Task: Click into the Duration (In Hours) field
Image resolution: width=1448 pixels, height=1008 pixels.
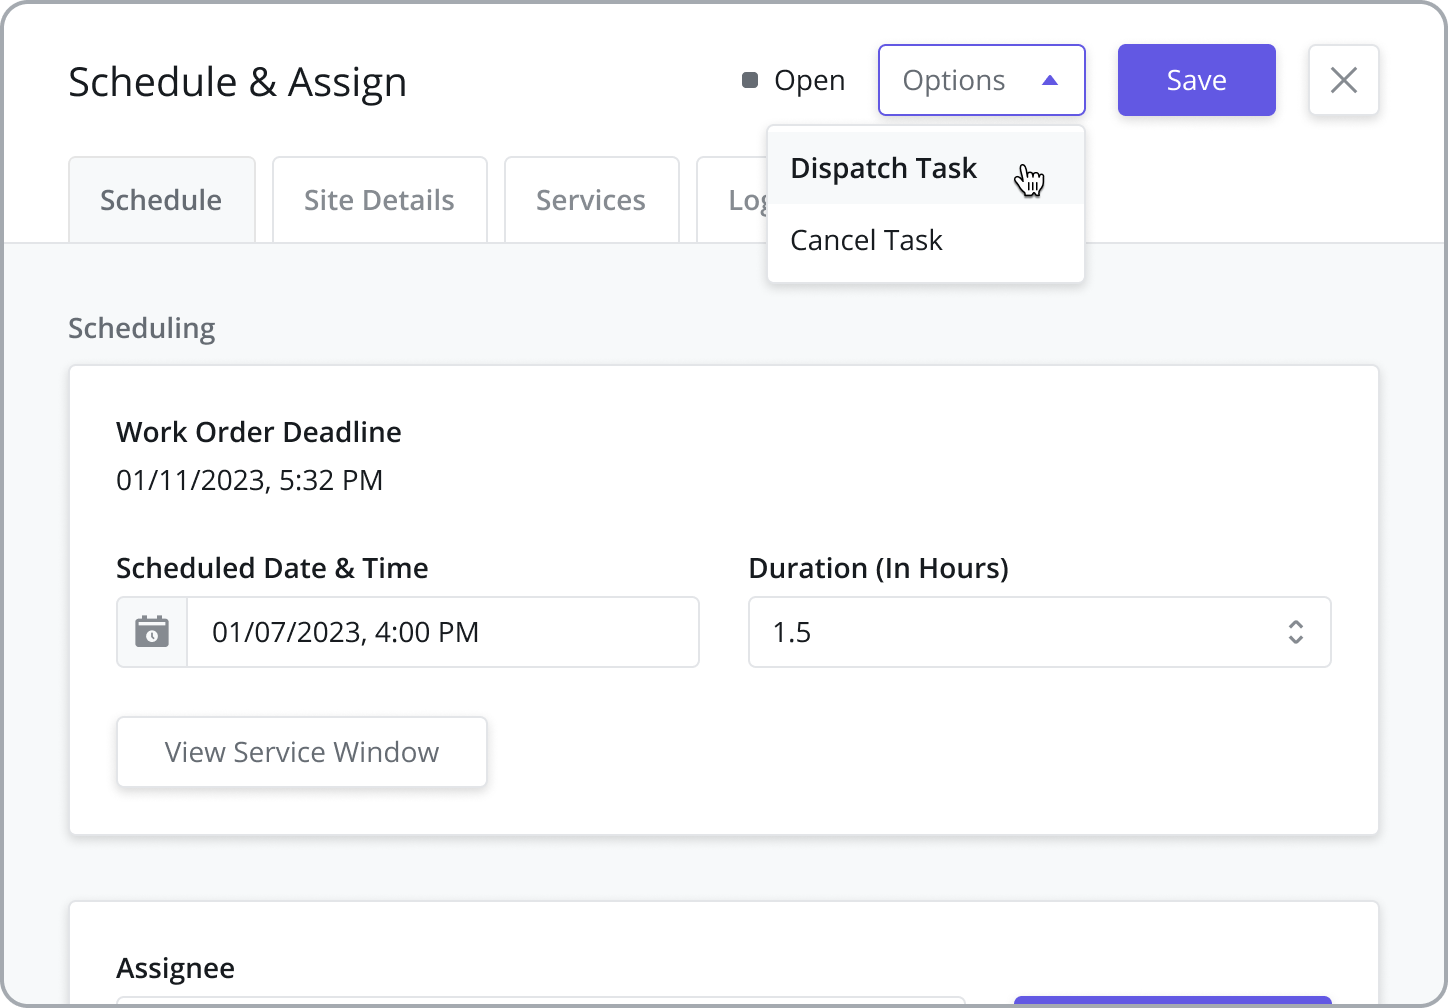Action: click(x=1010, y=632)
